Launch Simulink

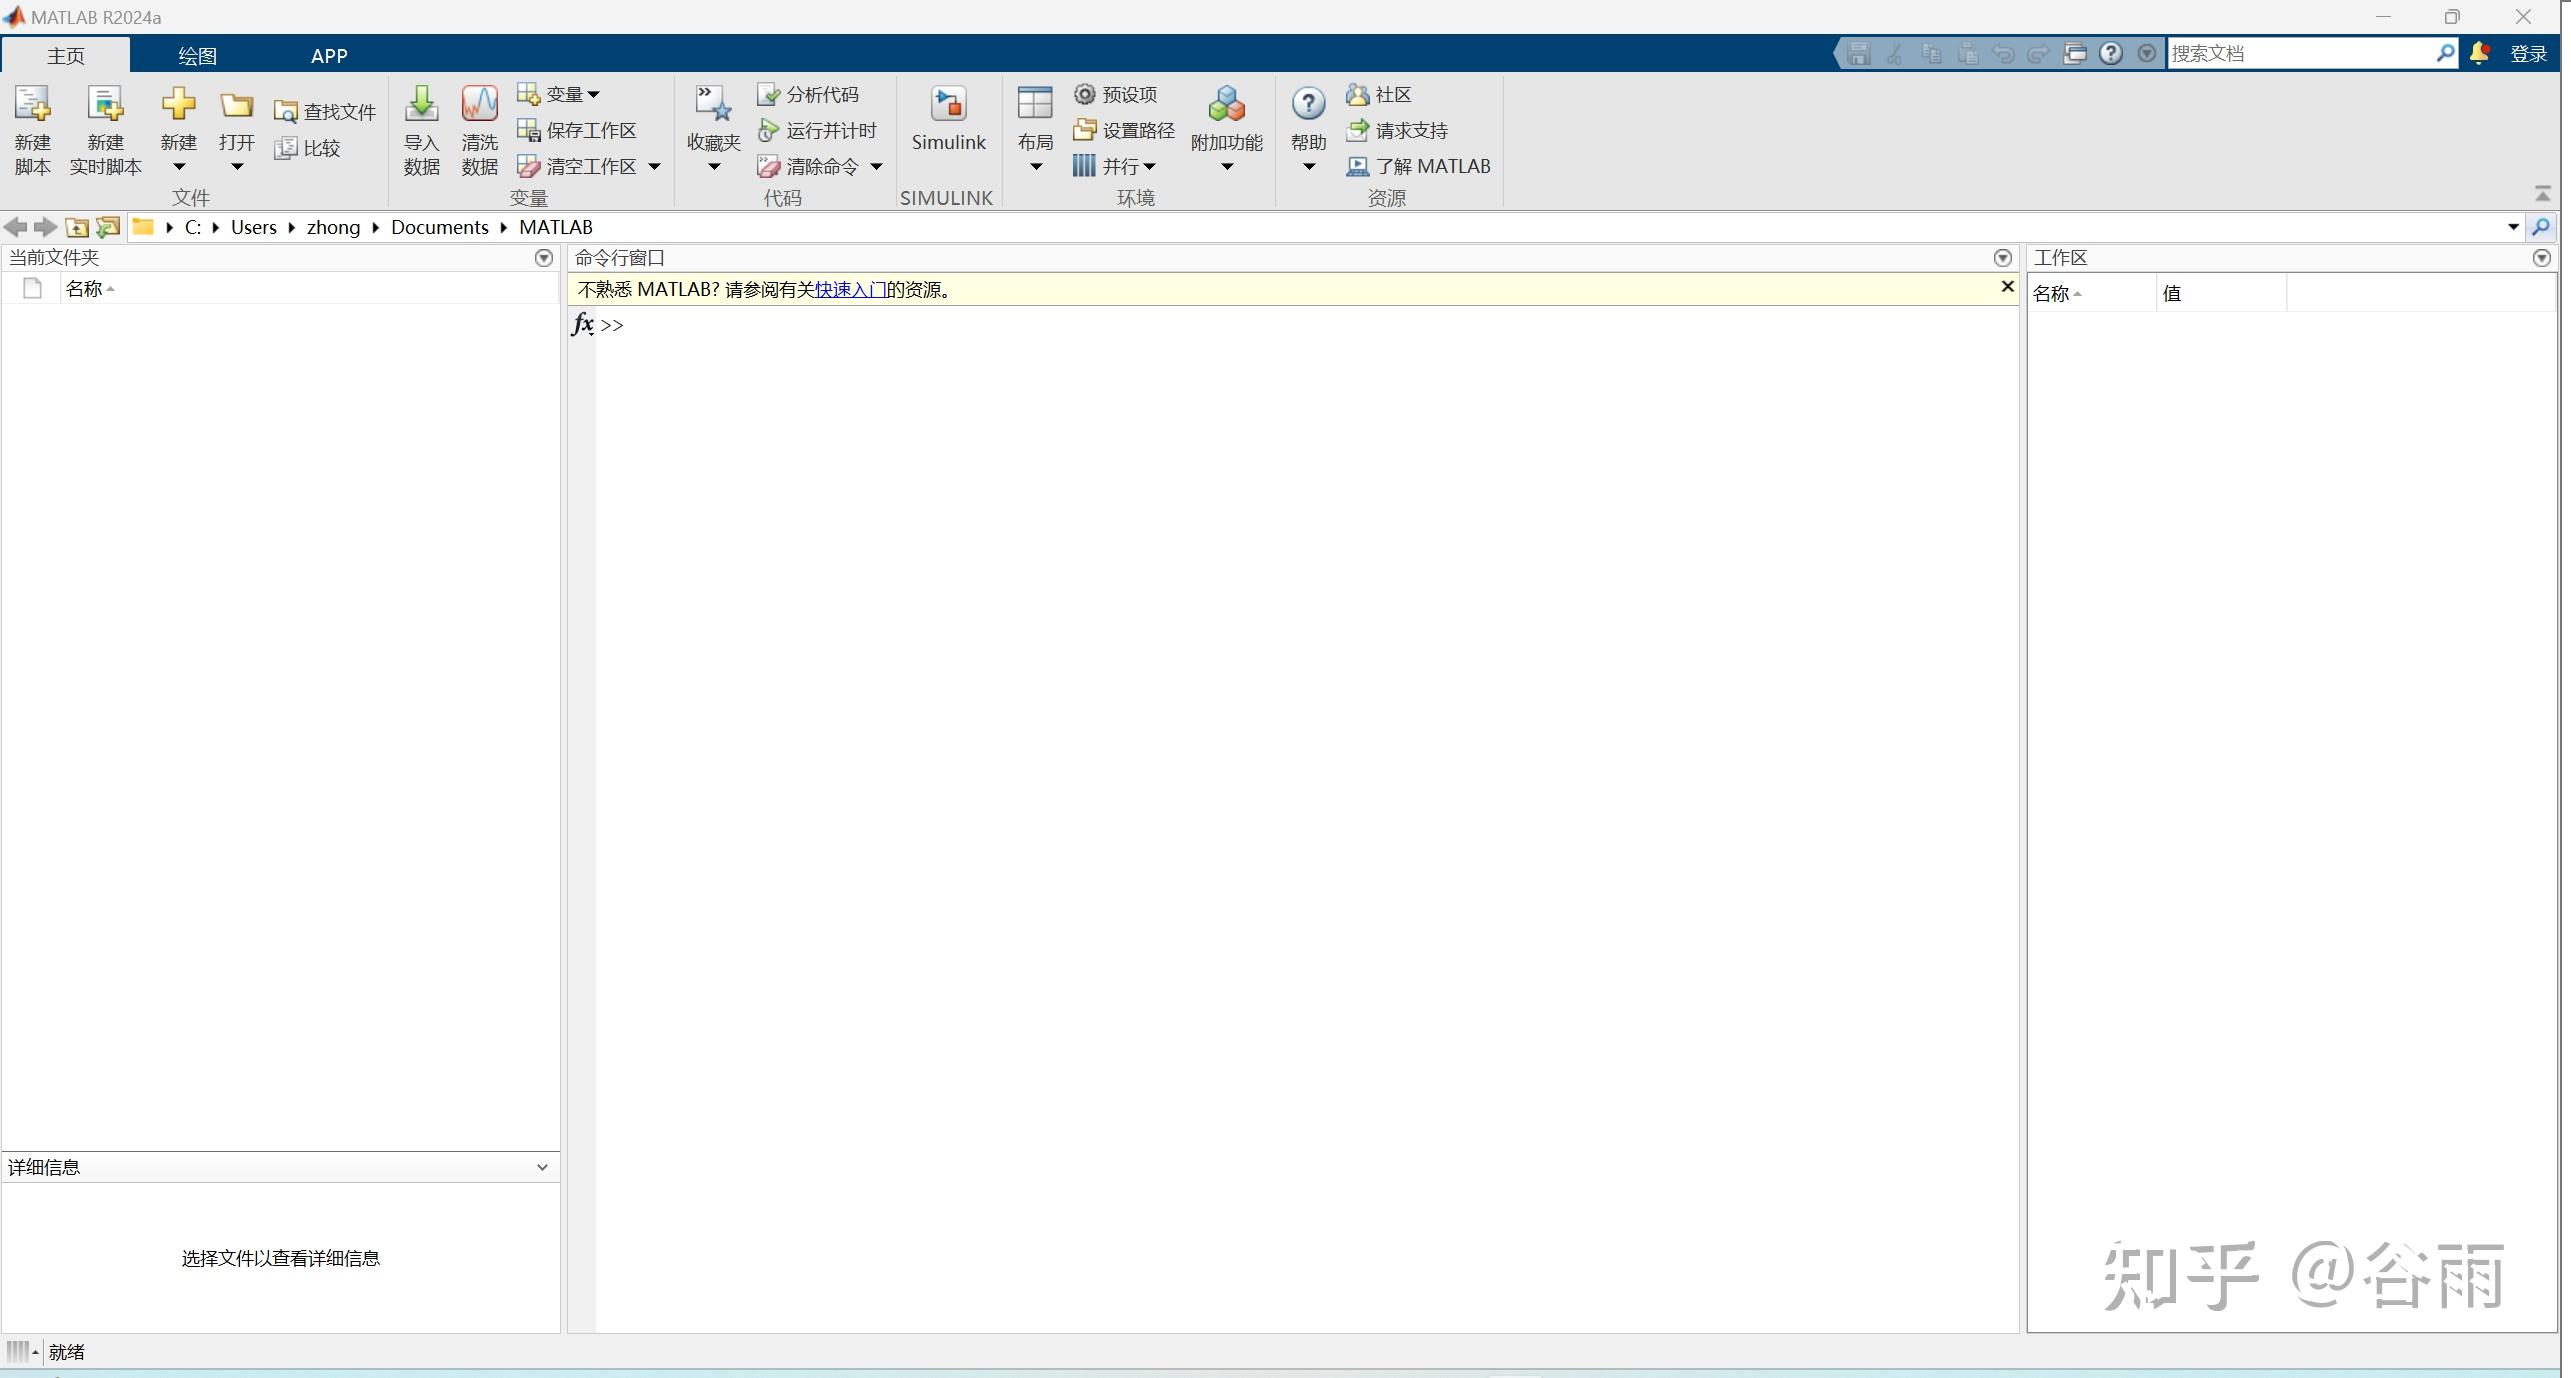(x=947, y=118)
